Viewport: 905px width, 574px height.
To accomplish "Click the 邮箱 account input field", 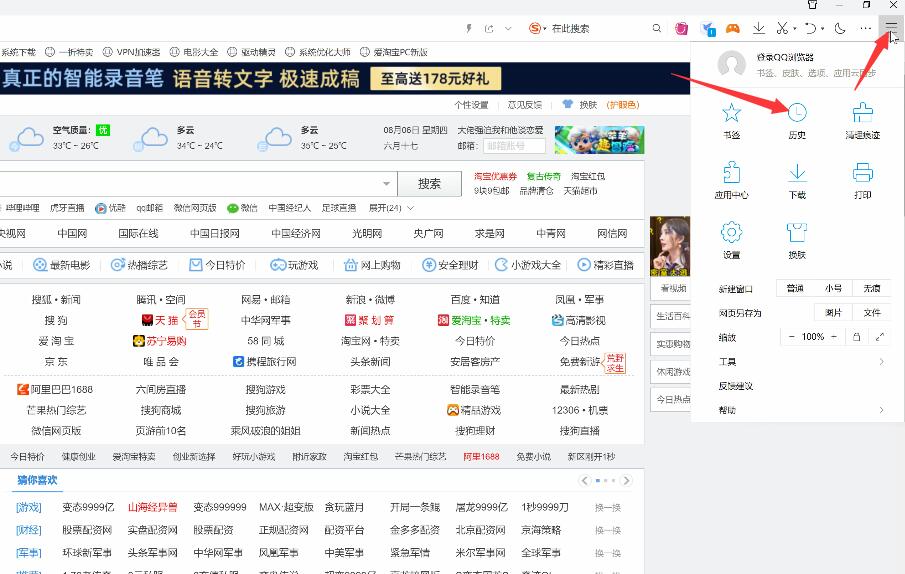I will [514, 146].
